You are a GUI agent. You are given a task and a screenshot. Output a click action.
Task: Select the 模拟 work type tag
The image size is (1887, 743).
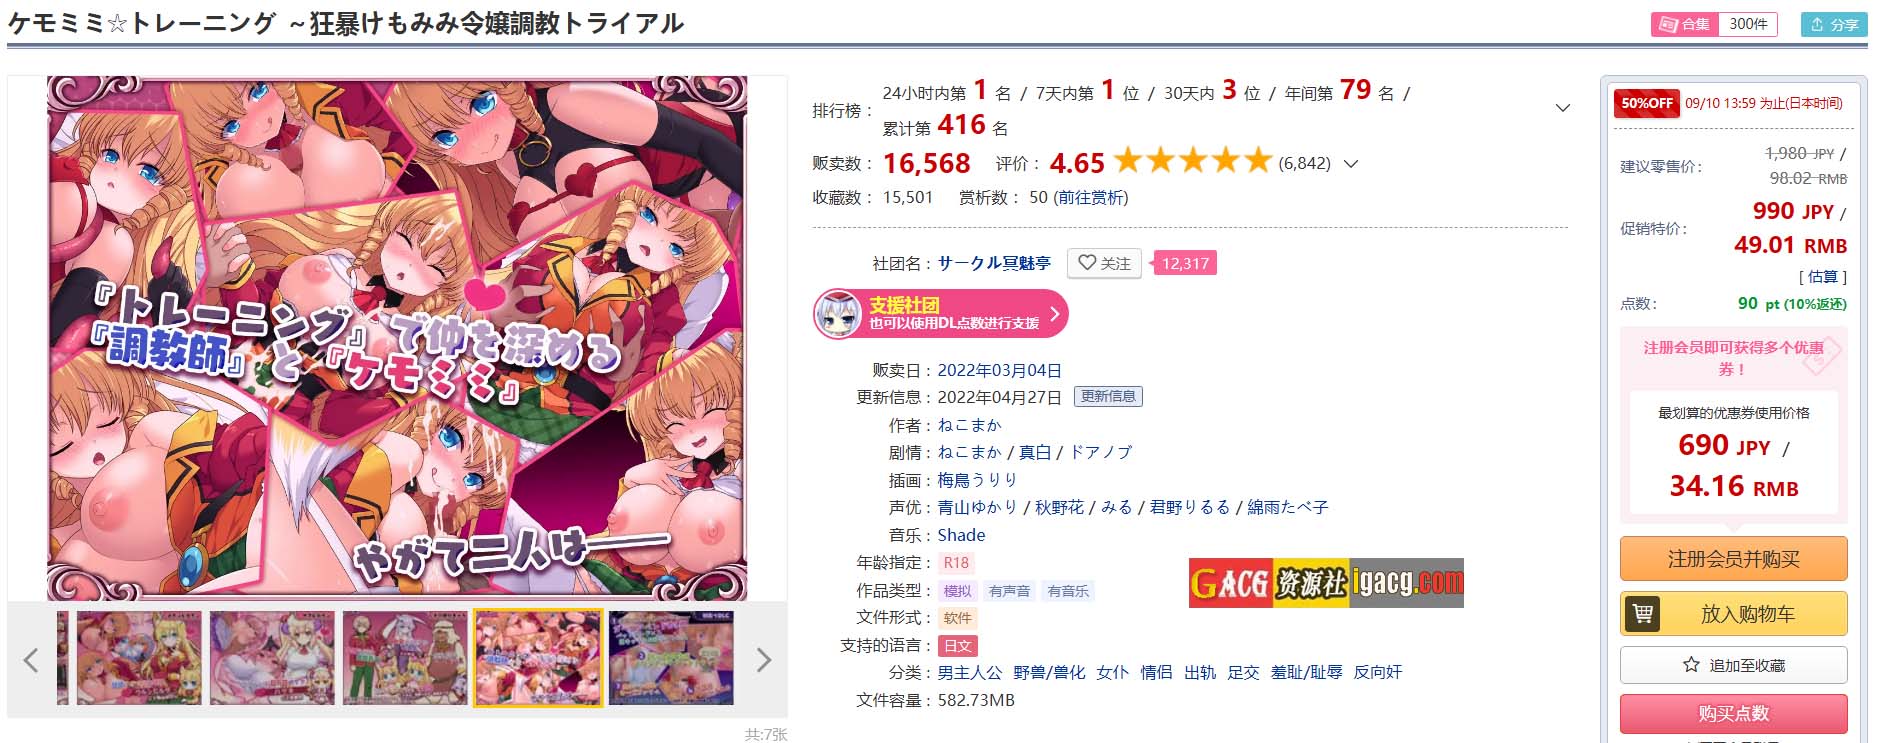[x=957, y=591]
